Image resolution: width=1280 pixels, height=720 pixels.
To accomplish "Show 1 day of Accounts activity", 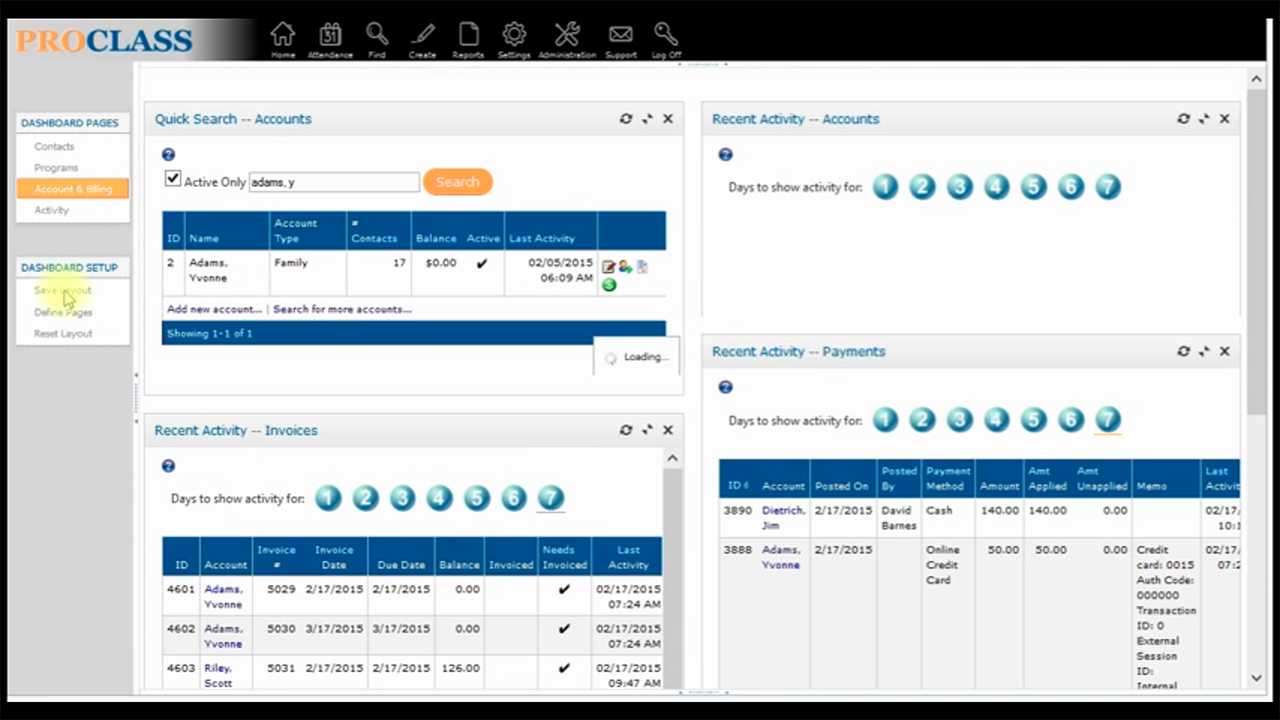I will pyautogui.click(x=885, y=187).
